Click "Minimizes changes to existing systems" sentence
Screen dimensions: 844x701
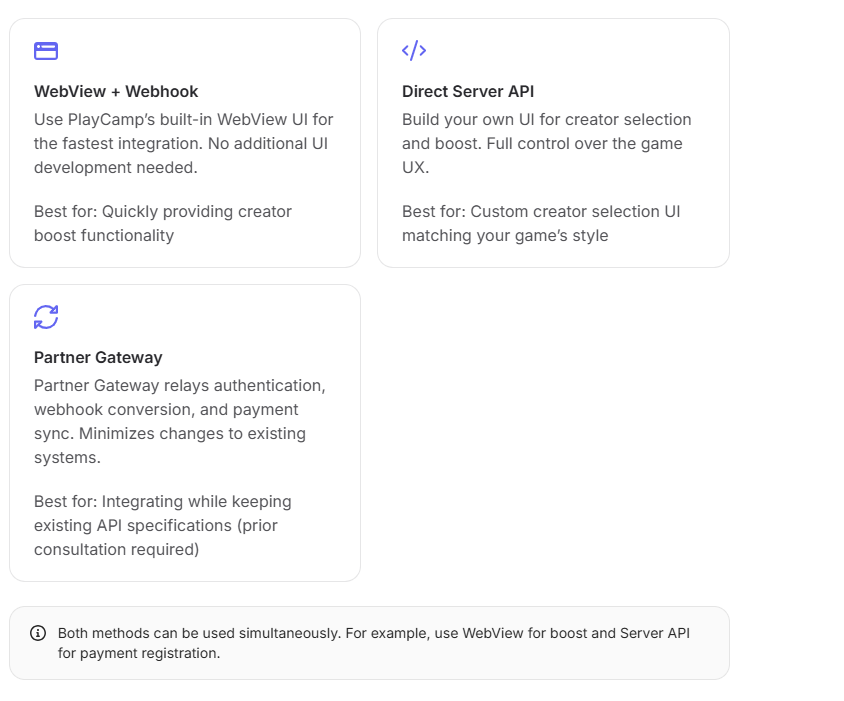point(170,446)
